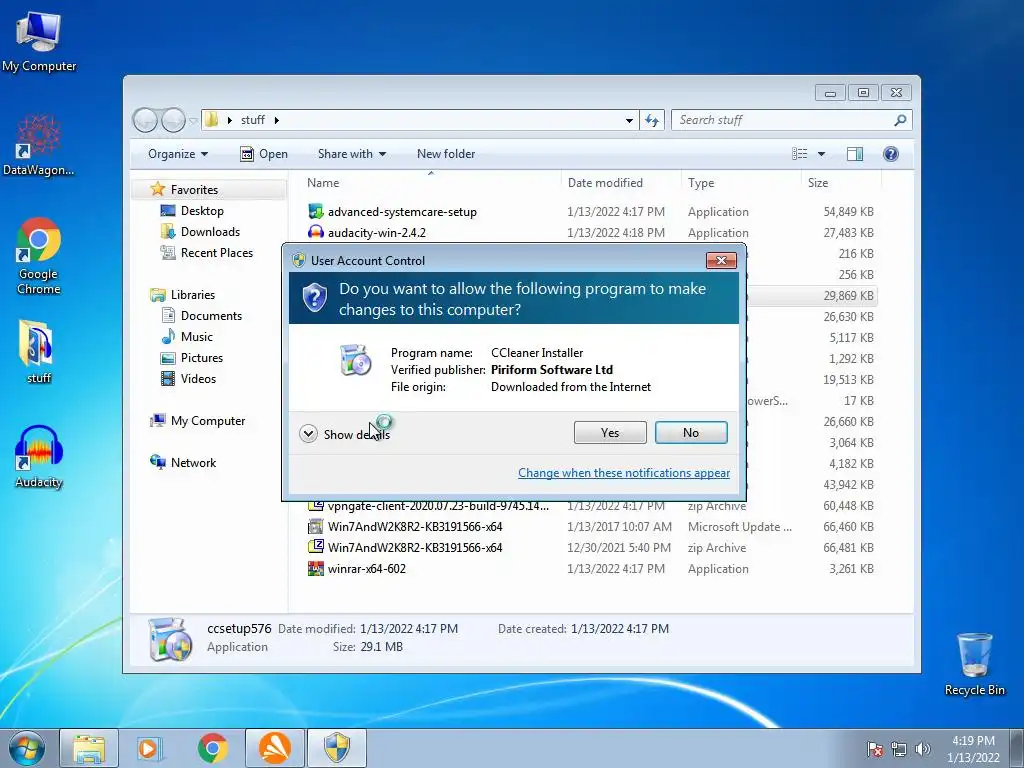1024x768 pixels.
Task: Open stuff folder on desktop
Action: coord(39,351)
